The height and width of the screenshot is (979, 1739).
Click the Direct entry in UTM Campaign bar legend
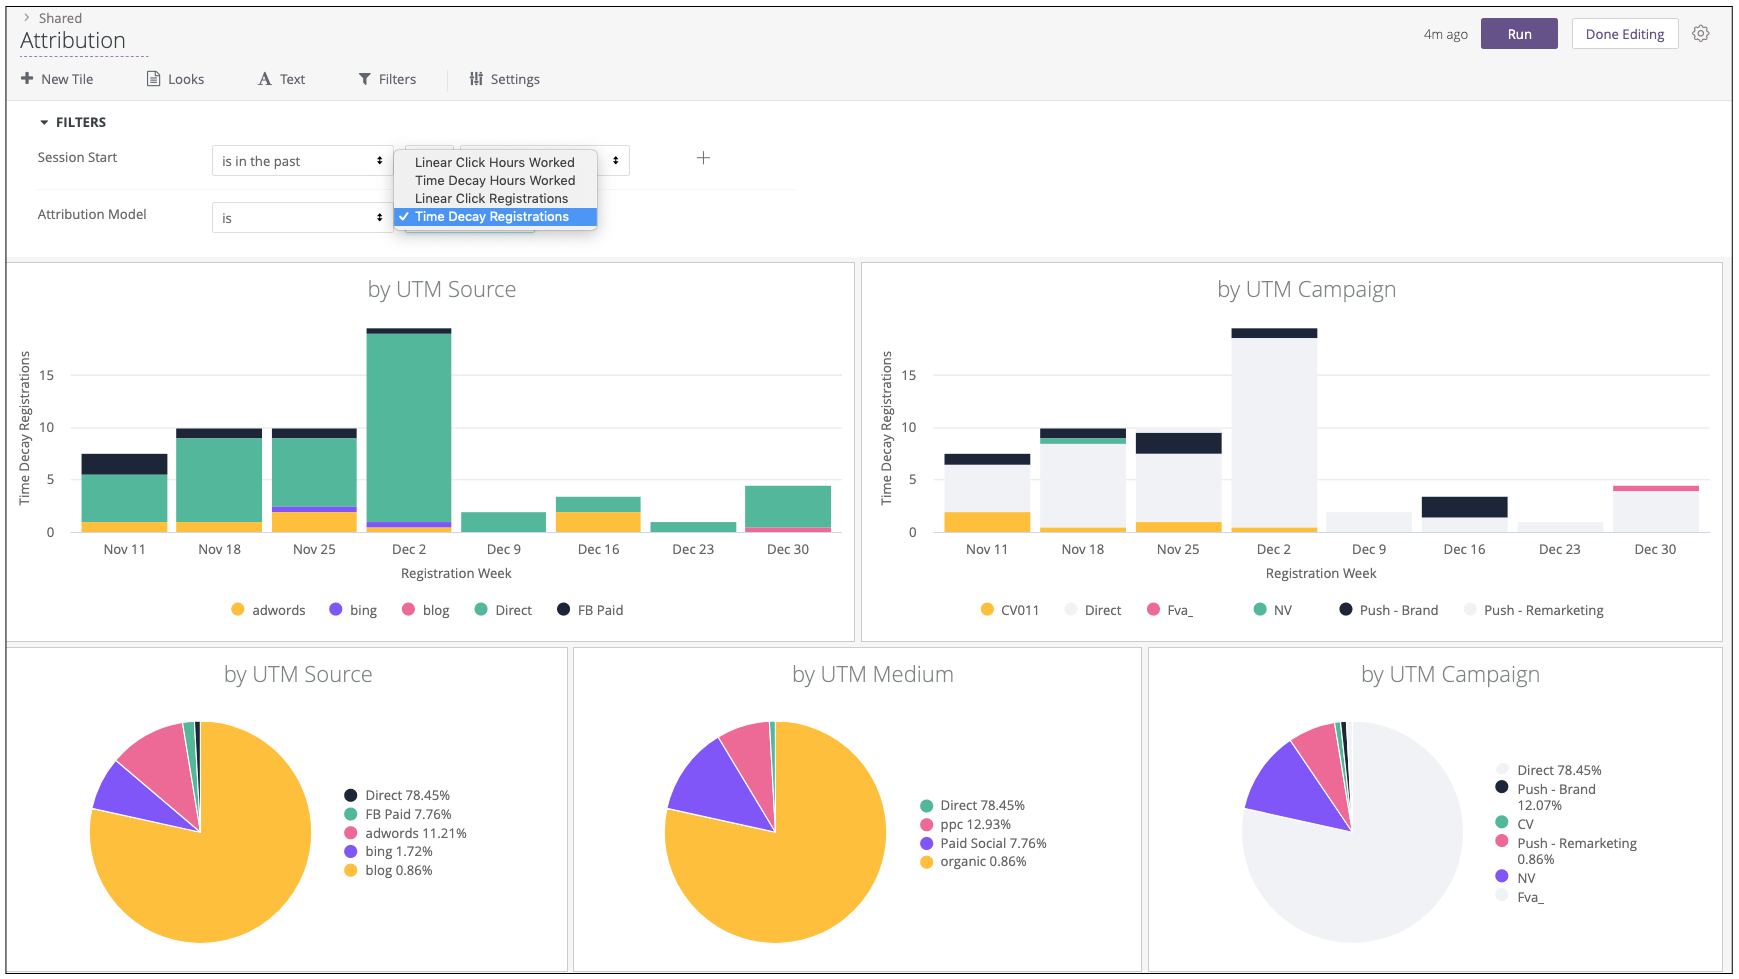coord(1093,610)
